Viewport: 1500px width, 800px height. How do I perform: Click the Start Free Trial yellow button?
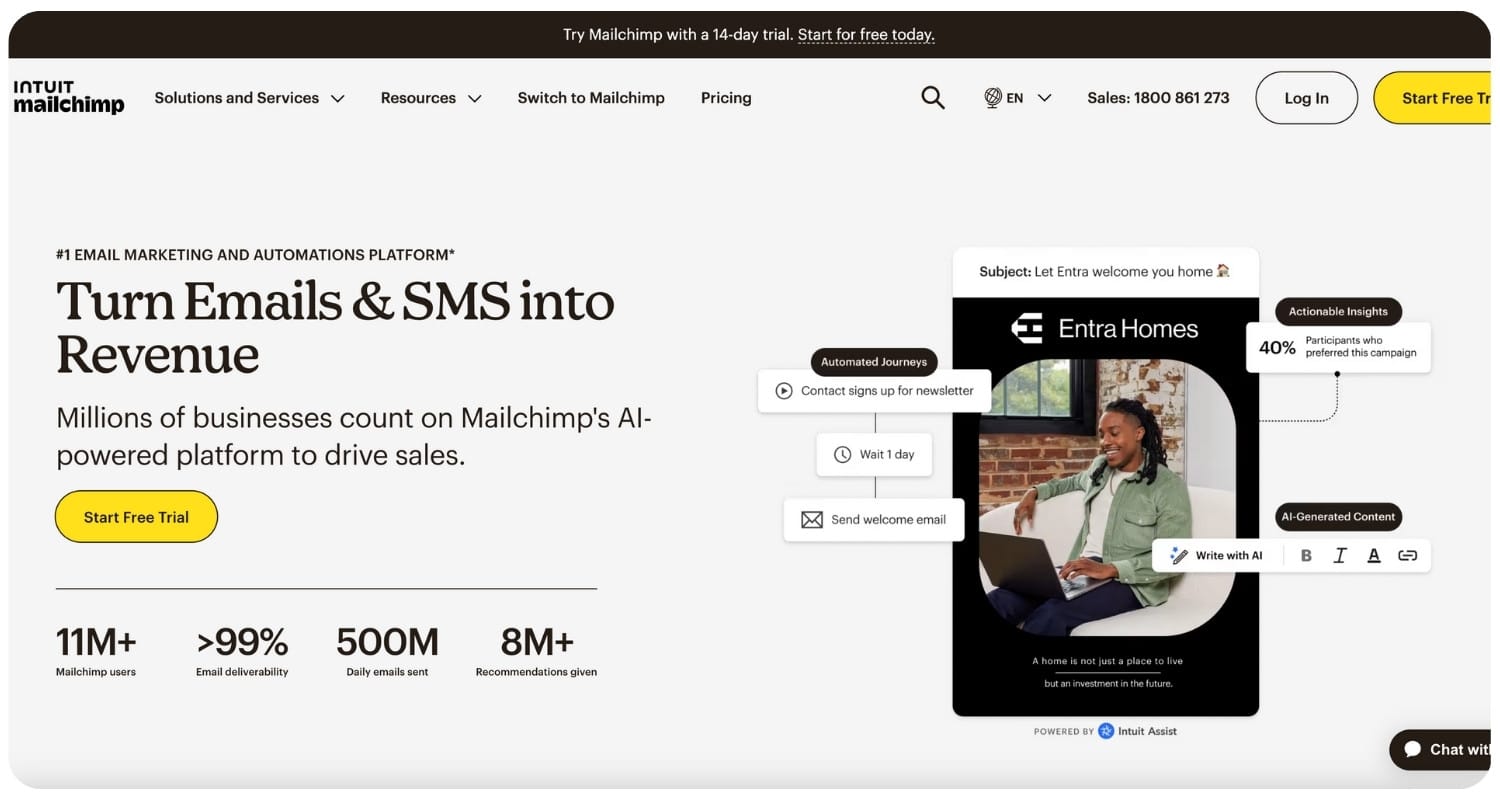point(136,516)
